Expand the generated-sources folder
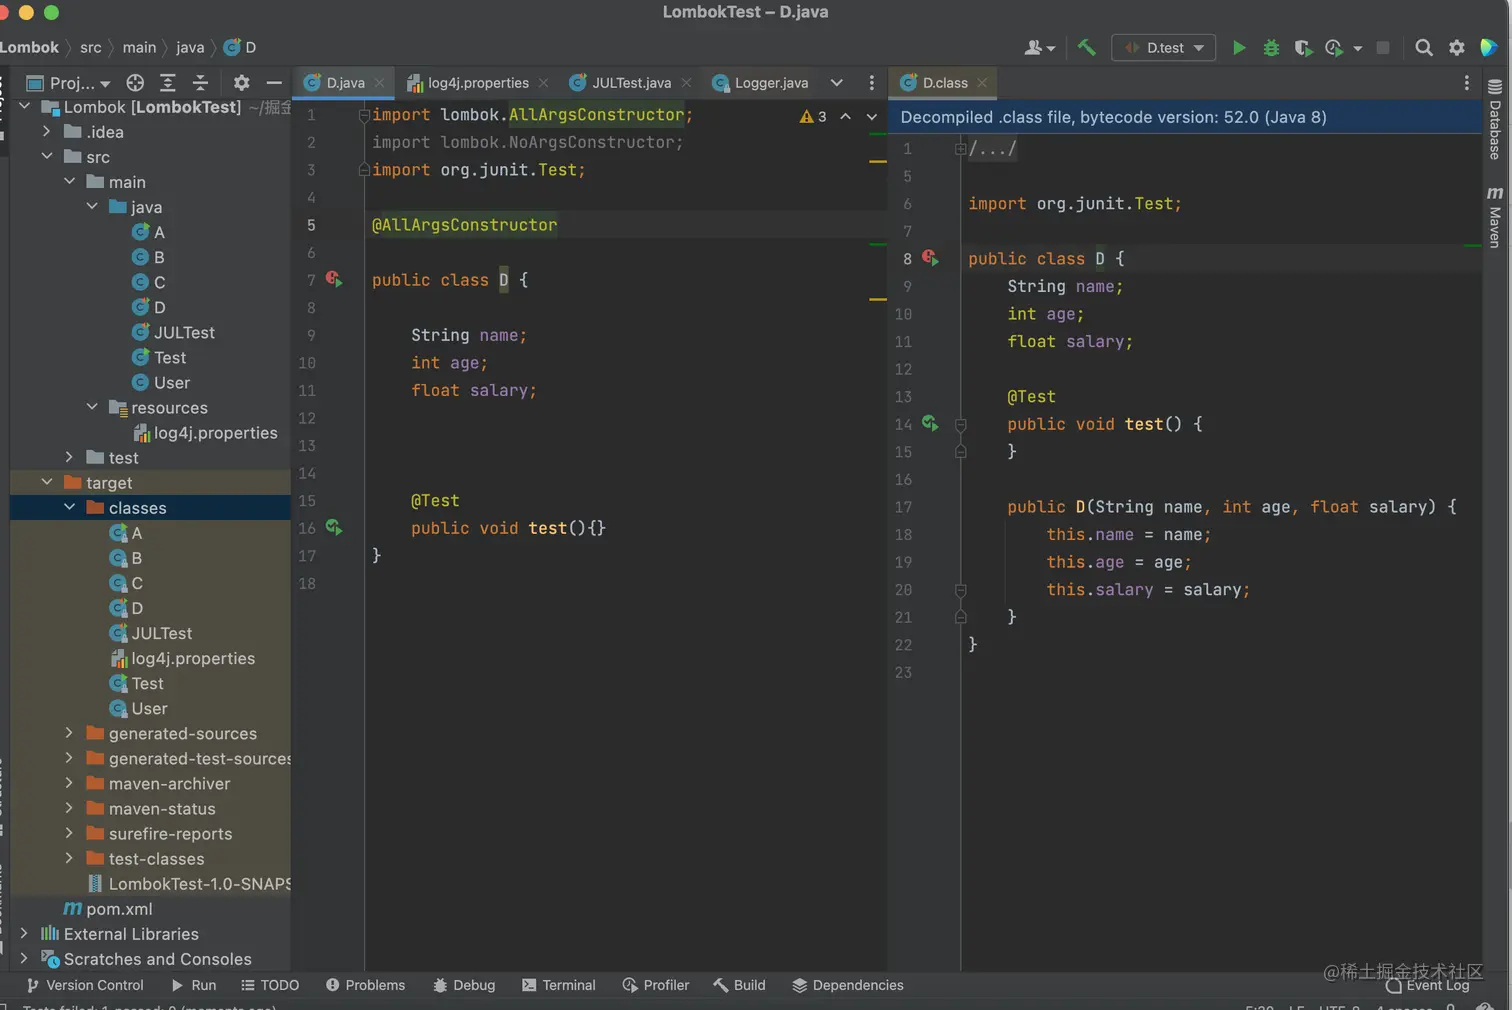The image size is (1512, 1010). coord(69,733)
